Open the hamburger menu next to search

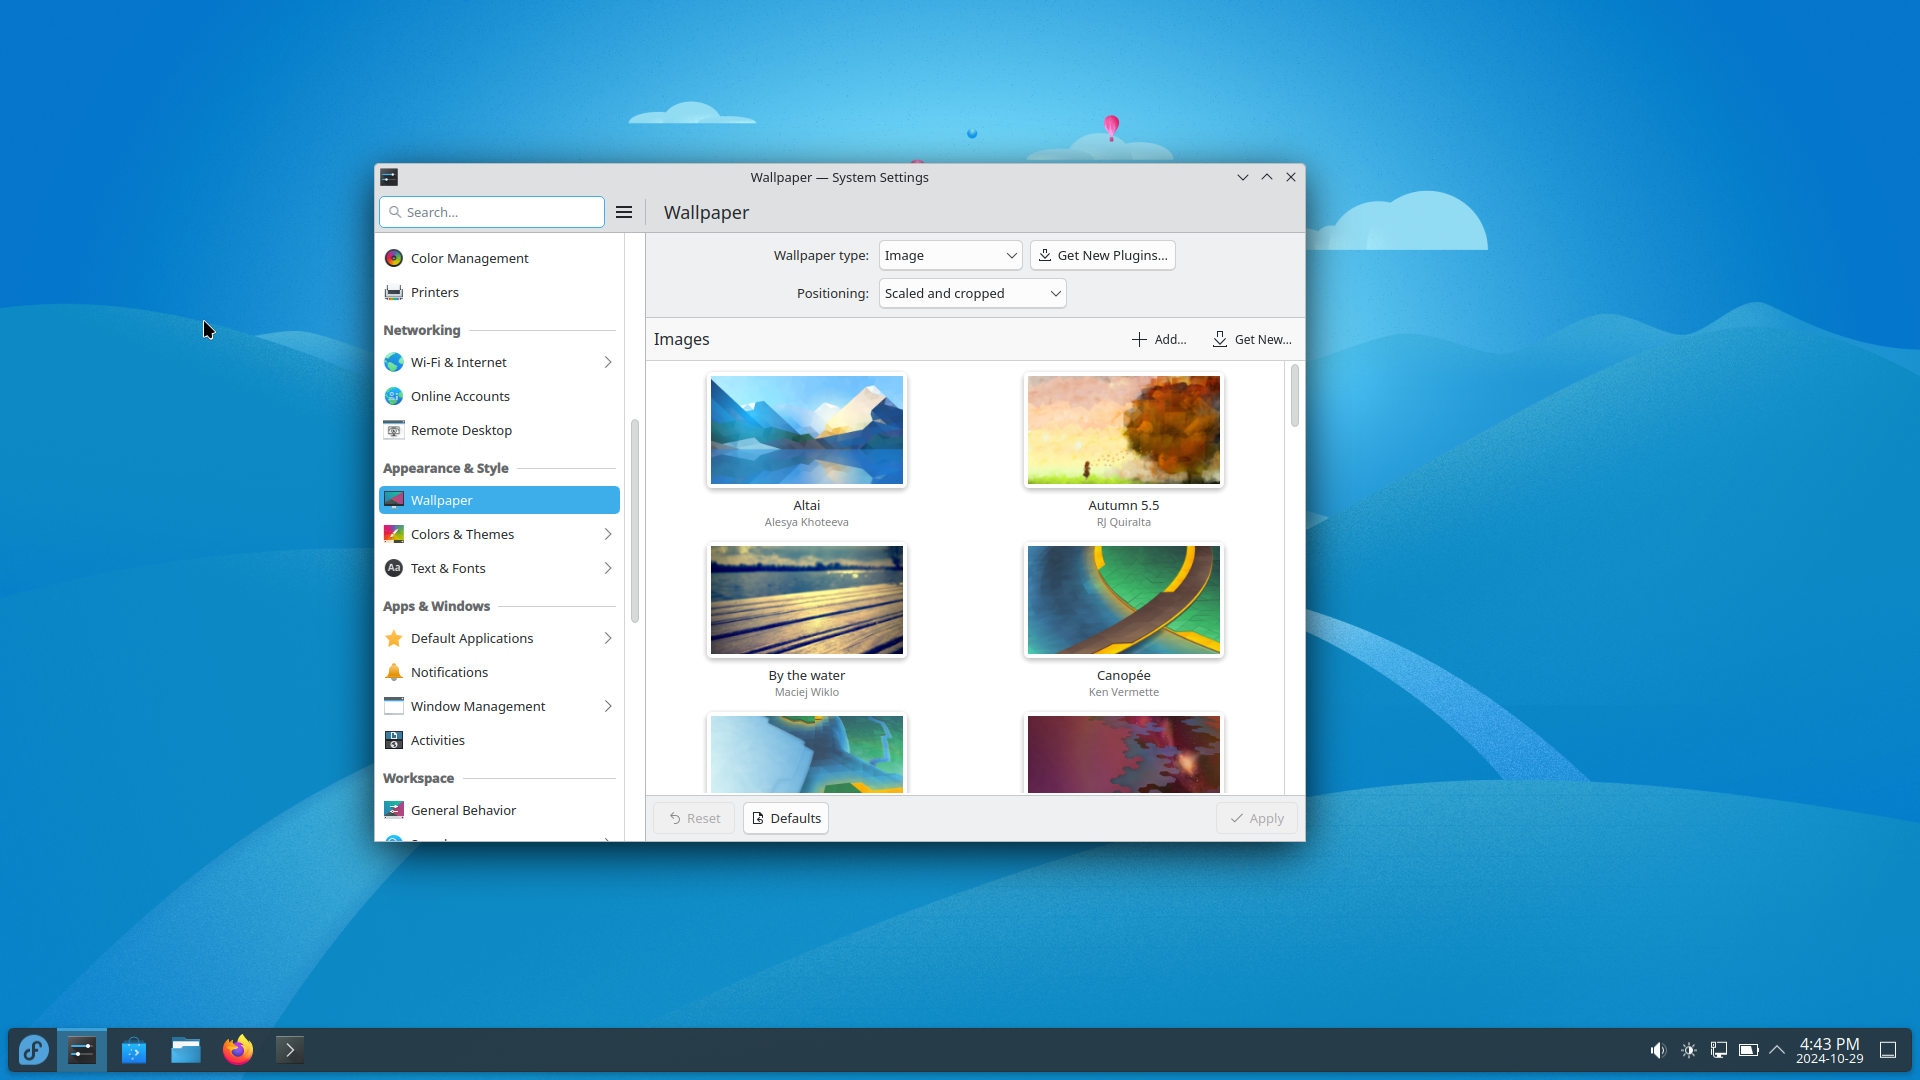click(624, 212)
